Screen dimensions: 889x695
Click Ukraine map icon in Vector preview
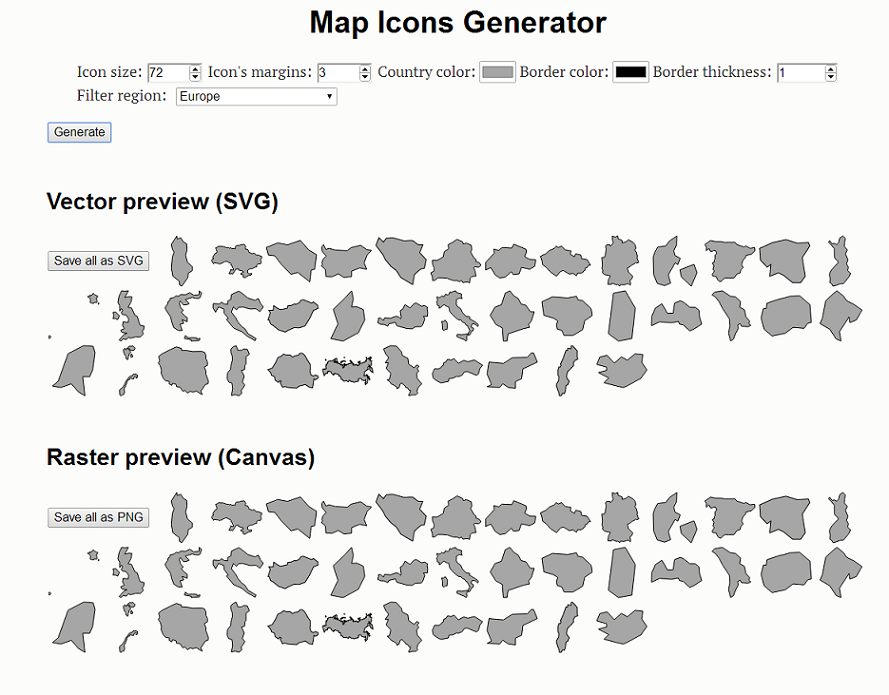pyautogui.click(x=236, y=259)
